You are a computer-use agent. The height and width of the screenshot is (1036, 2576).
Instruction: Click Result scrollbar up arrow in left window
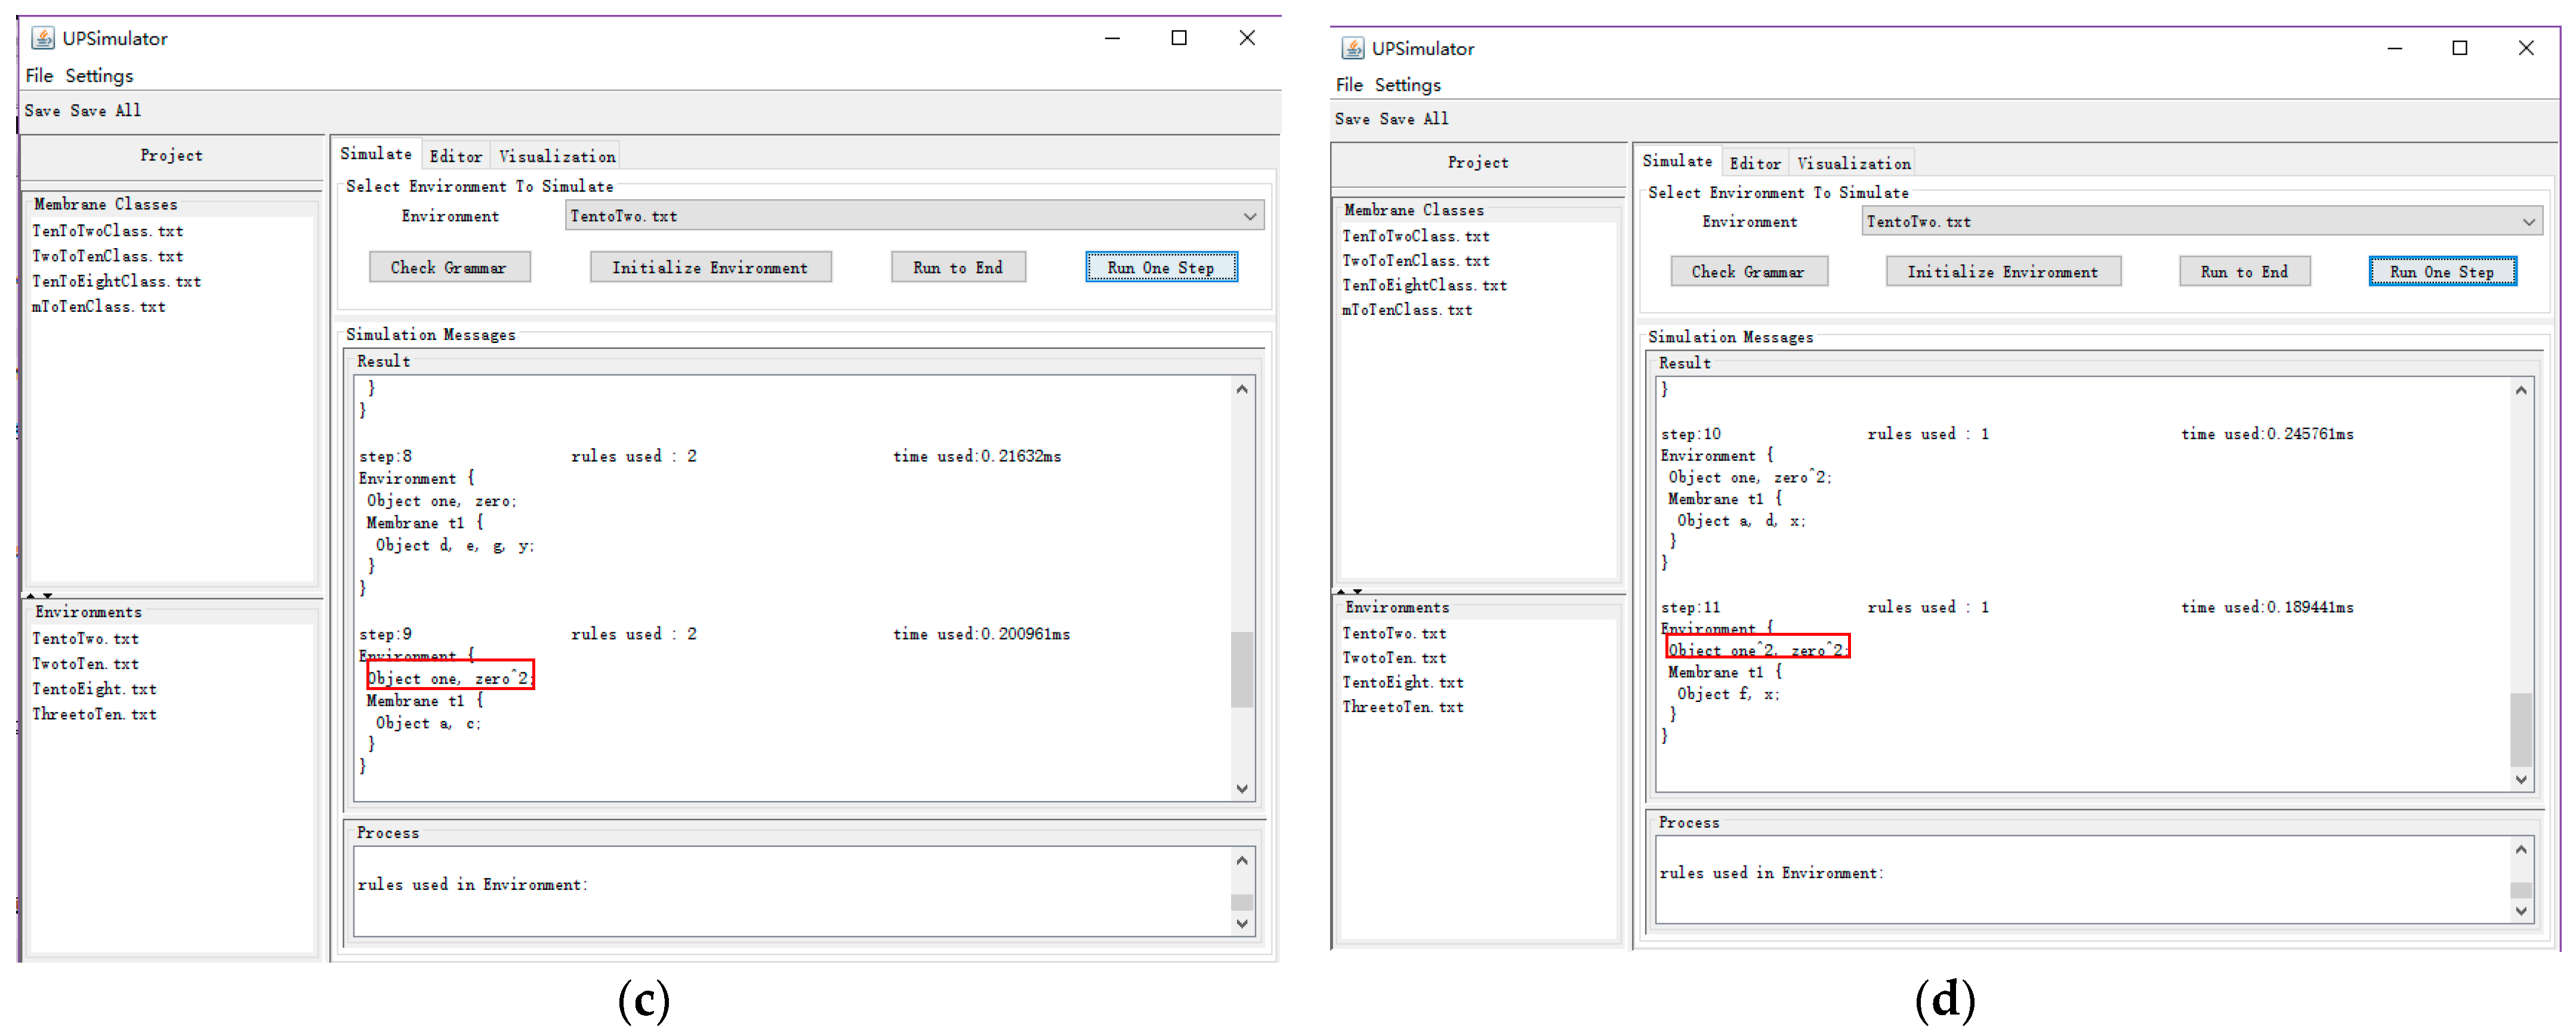click(1241, 389)
